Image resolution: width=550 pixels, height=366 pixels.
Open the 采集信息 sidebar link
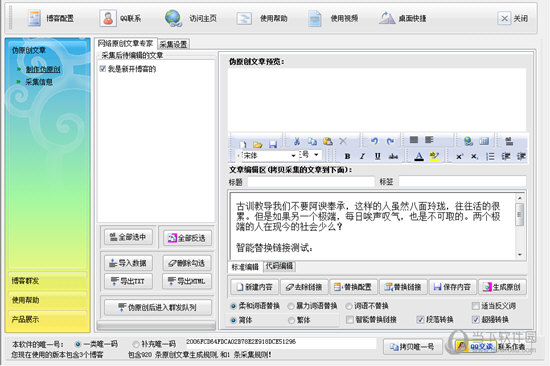[x=39, y=82]
